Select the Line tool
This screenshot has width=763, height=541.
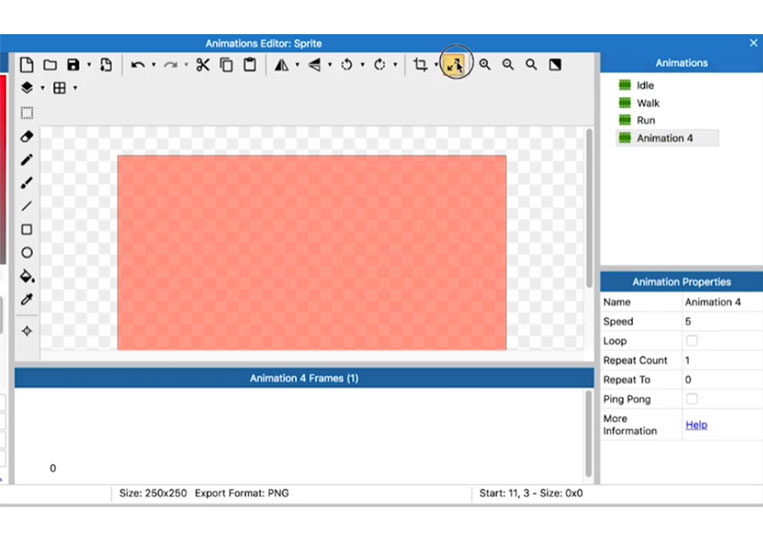27,206
